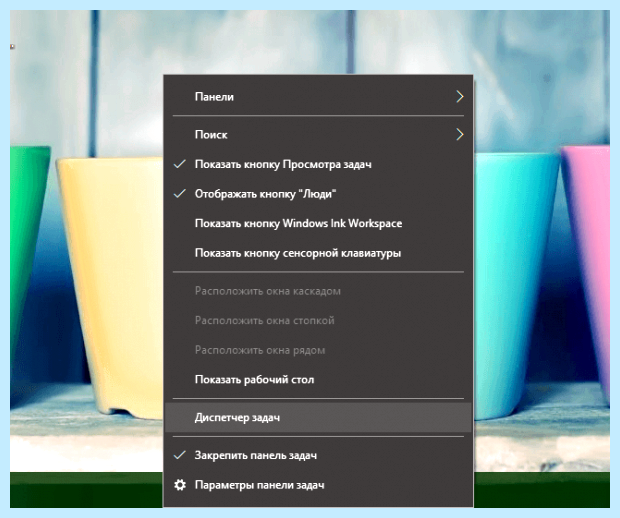620x518 pixels.
Task: Choose Расположить окна каскадом
Action: [318, 291]
